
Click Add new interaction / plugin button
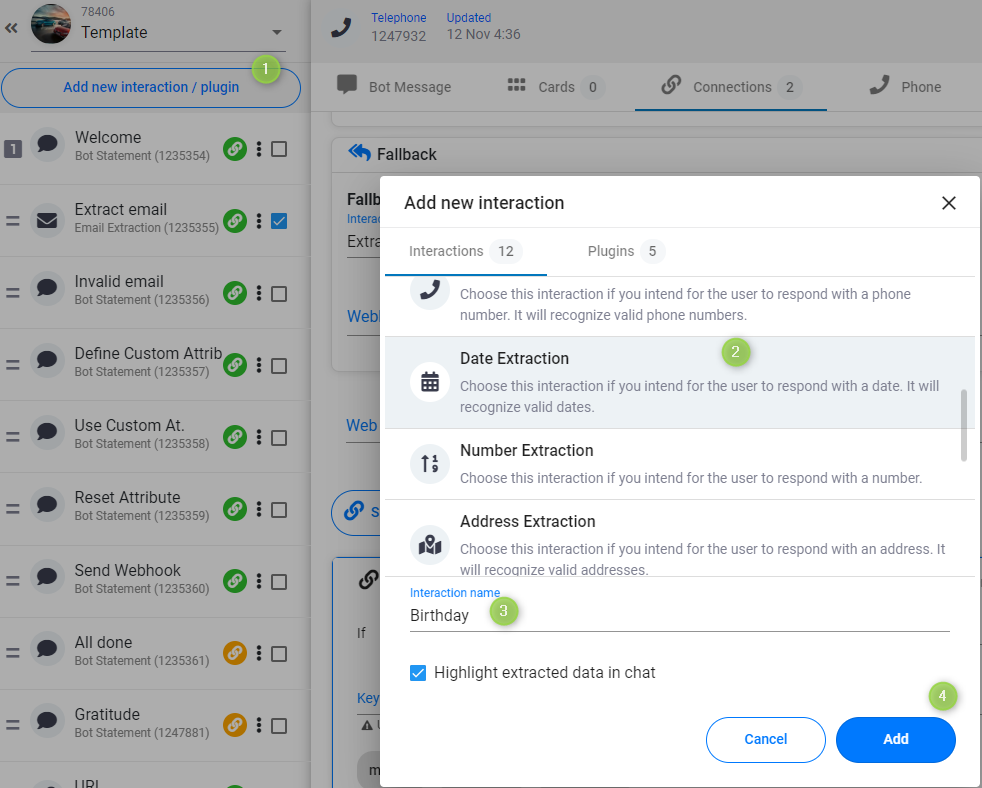151,87
